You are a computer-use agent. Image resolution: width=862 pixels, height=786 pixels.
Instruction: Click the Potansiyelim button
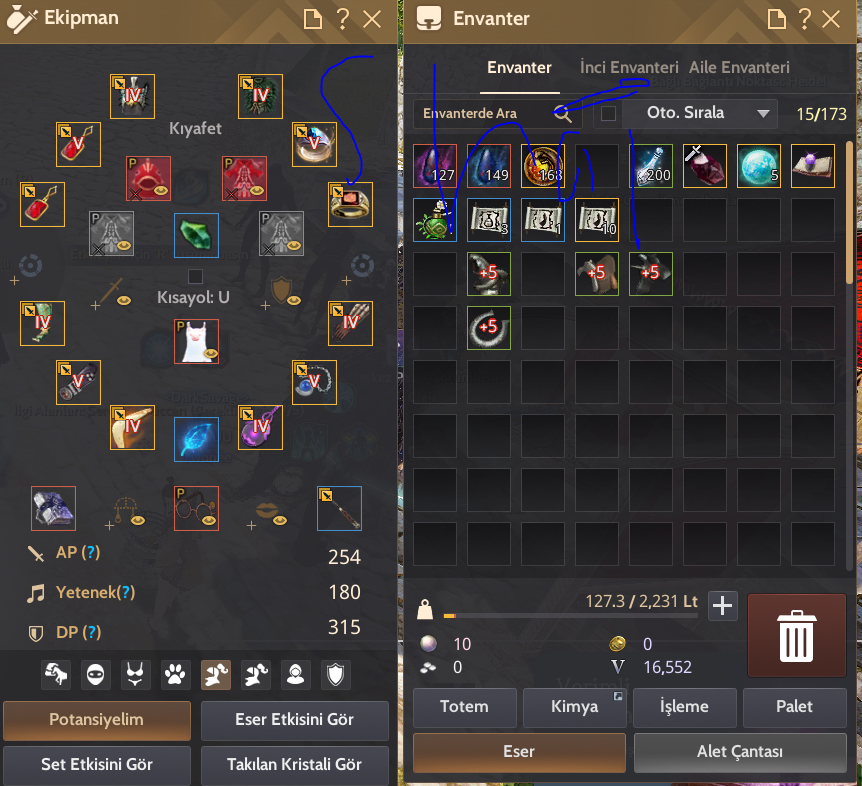coord(97,720)
